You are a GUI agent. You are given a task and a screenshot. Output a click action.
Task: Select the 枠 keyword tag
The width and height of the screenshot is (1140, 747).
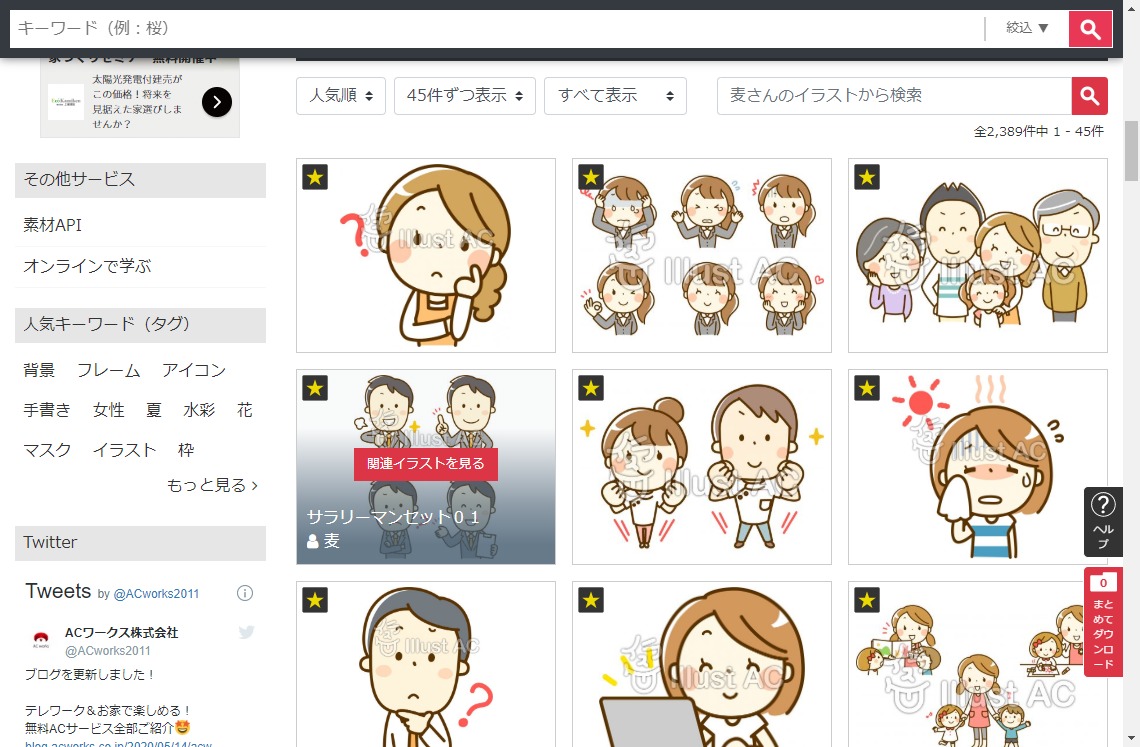pos(186,450)
